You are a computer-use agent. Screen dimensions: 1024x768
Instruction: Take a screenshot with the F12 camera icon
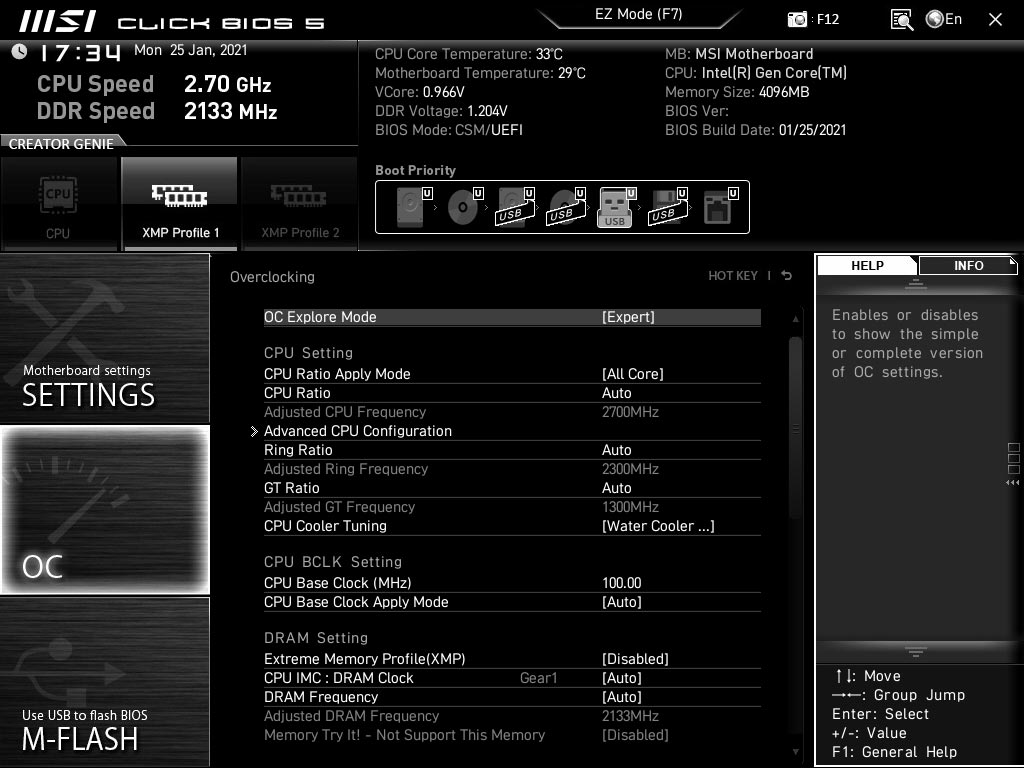point(797,20)
